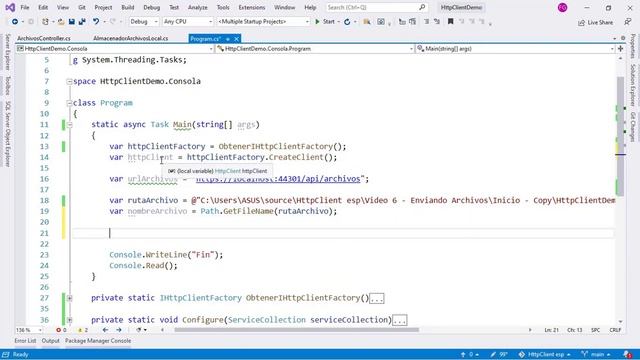Click the CRLF line ending indicator
The image size is (640, 360).
pyautogui.click(x=615, y=330)
